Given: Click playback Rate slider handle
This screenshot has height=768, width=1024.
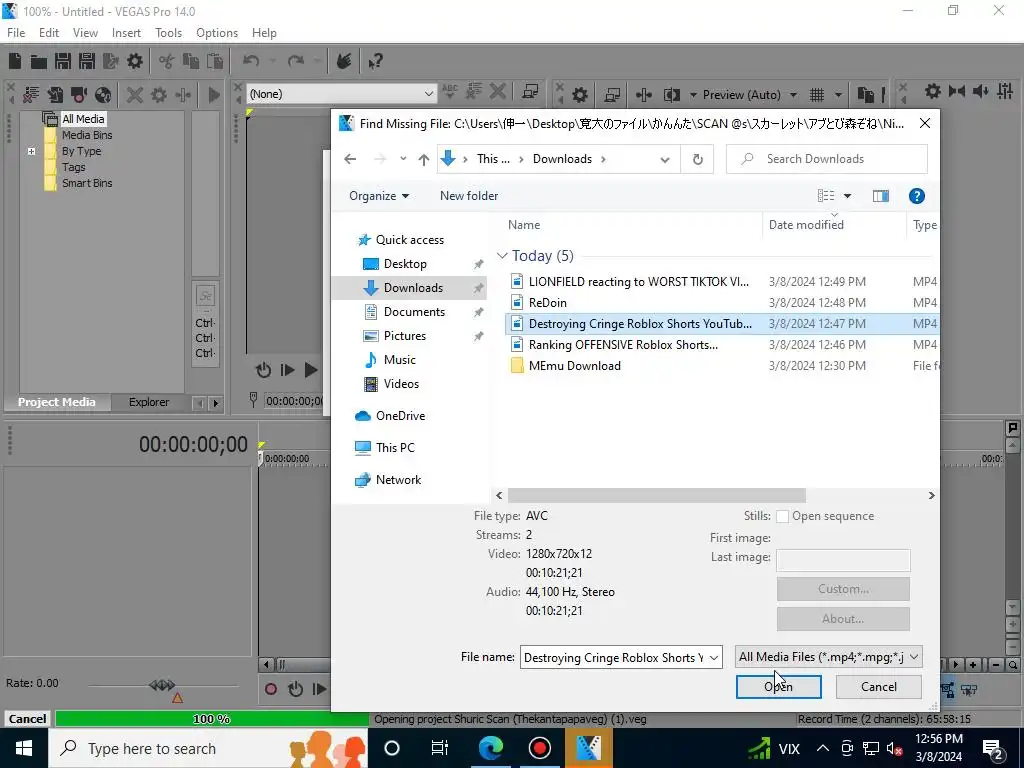Looking at the screenshot, I should 162,685.
